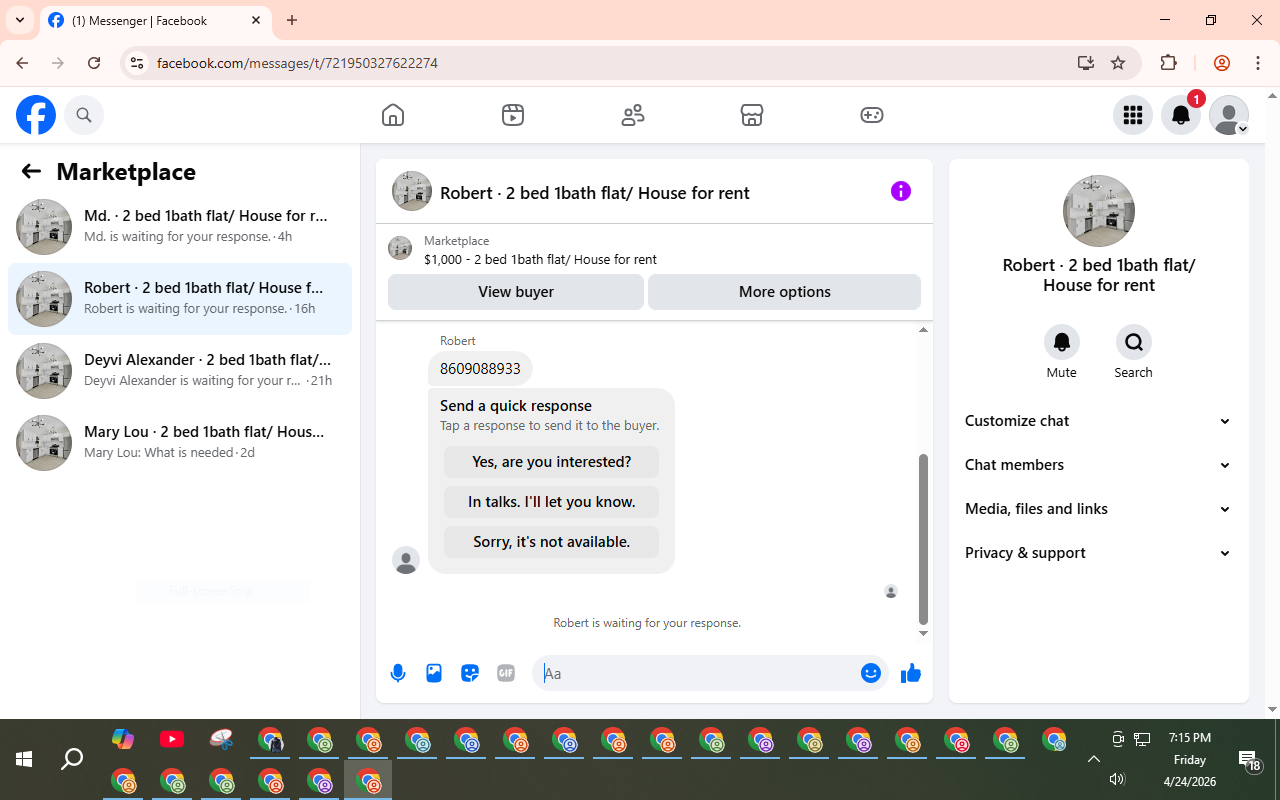Click the chat scrollbar thumb
Image resolution: width=1280 pixels, height=800 pixels.
(x=923, y=538)
